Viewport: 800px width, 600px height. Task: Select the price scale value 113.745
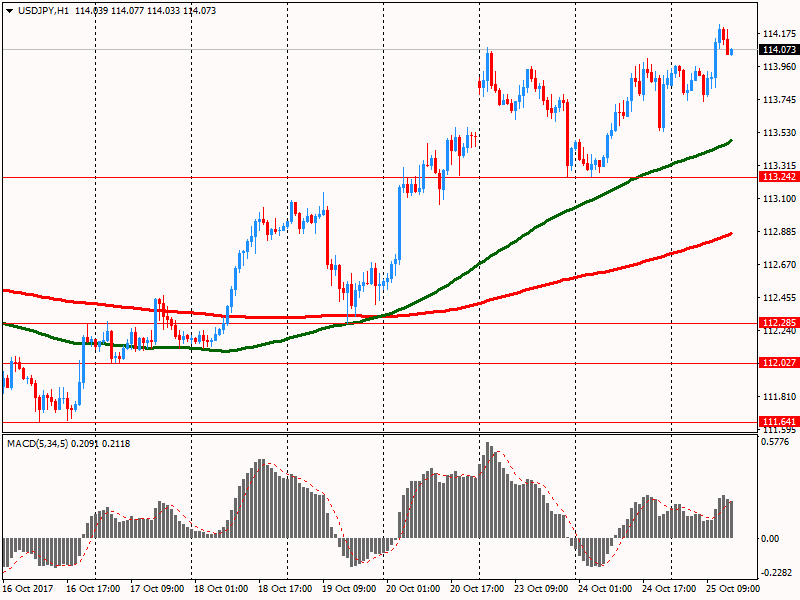click(x=779, y=99)
